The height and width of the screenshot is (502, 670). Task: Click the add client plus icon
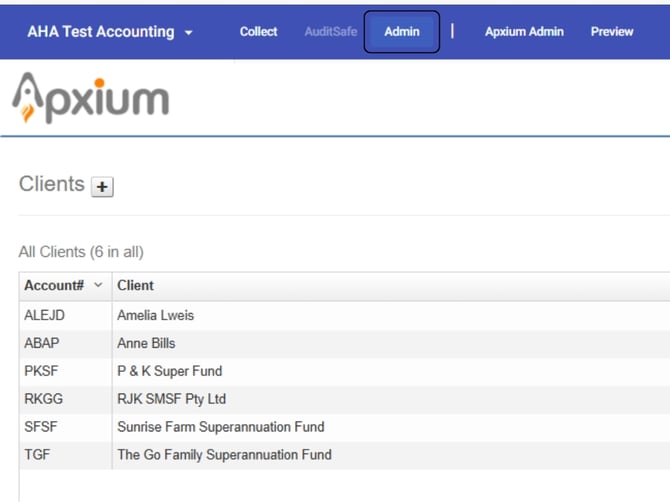102,187
